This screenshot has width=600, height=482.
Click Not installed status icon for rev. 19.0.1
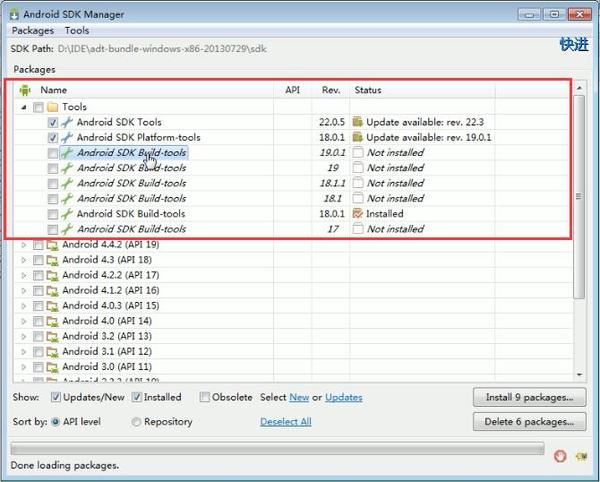358,153
